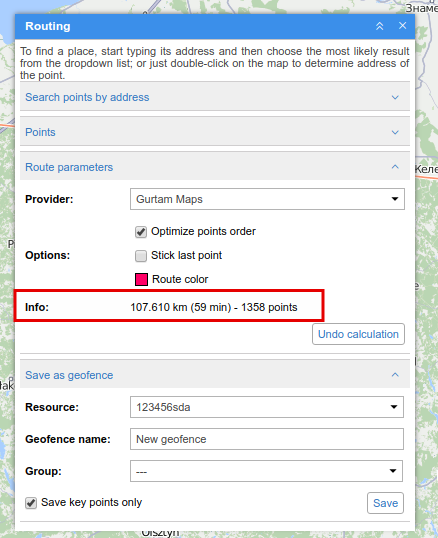The image size is (438, 538).
Task: Close the Routing dialog
Action: (x=402, y=26)
